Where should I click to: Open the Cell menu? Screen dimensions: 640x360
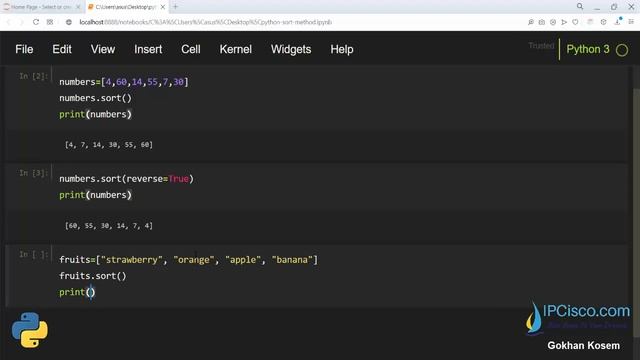click(x=191, y=49)
